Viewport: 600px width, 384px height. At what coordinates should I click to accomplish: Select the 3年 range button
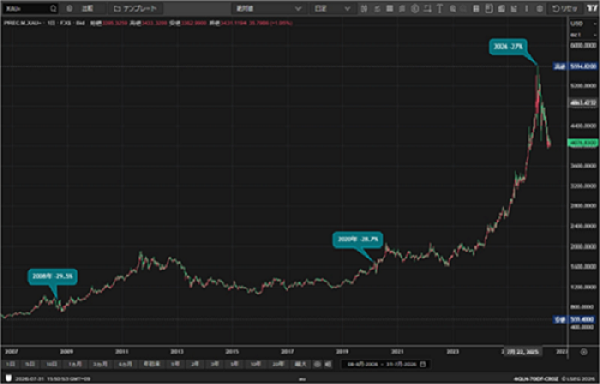point(215,364)
